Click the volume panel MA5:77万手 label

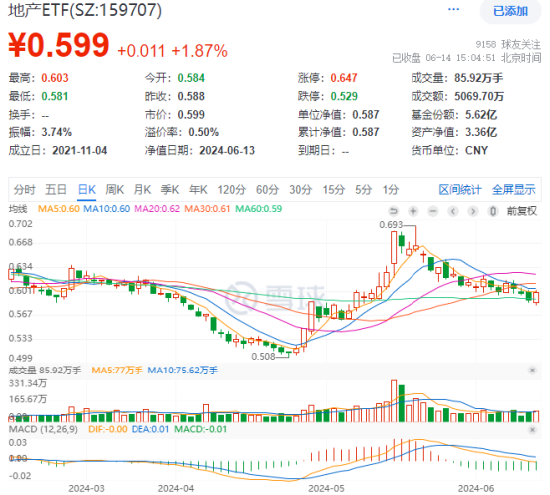point(117,370)
